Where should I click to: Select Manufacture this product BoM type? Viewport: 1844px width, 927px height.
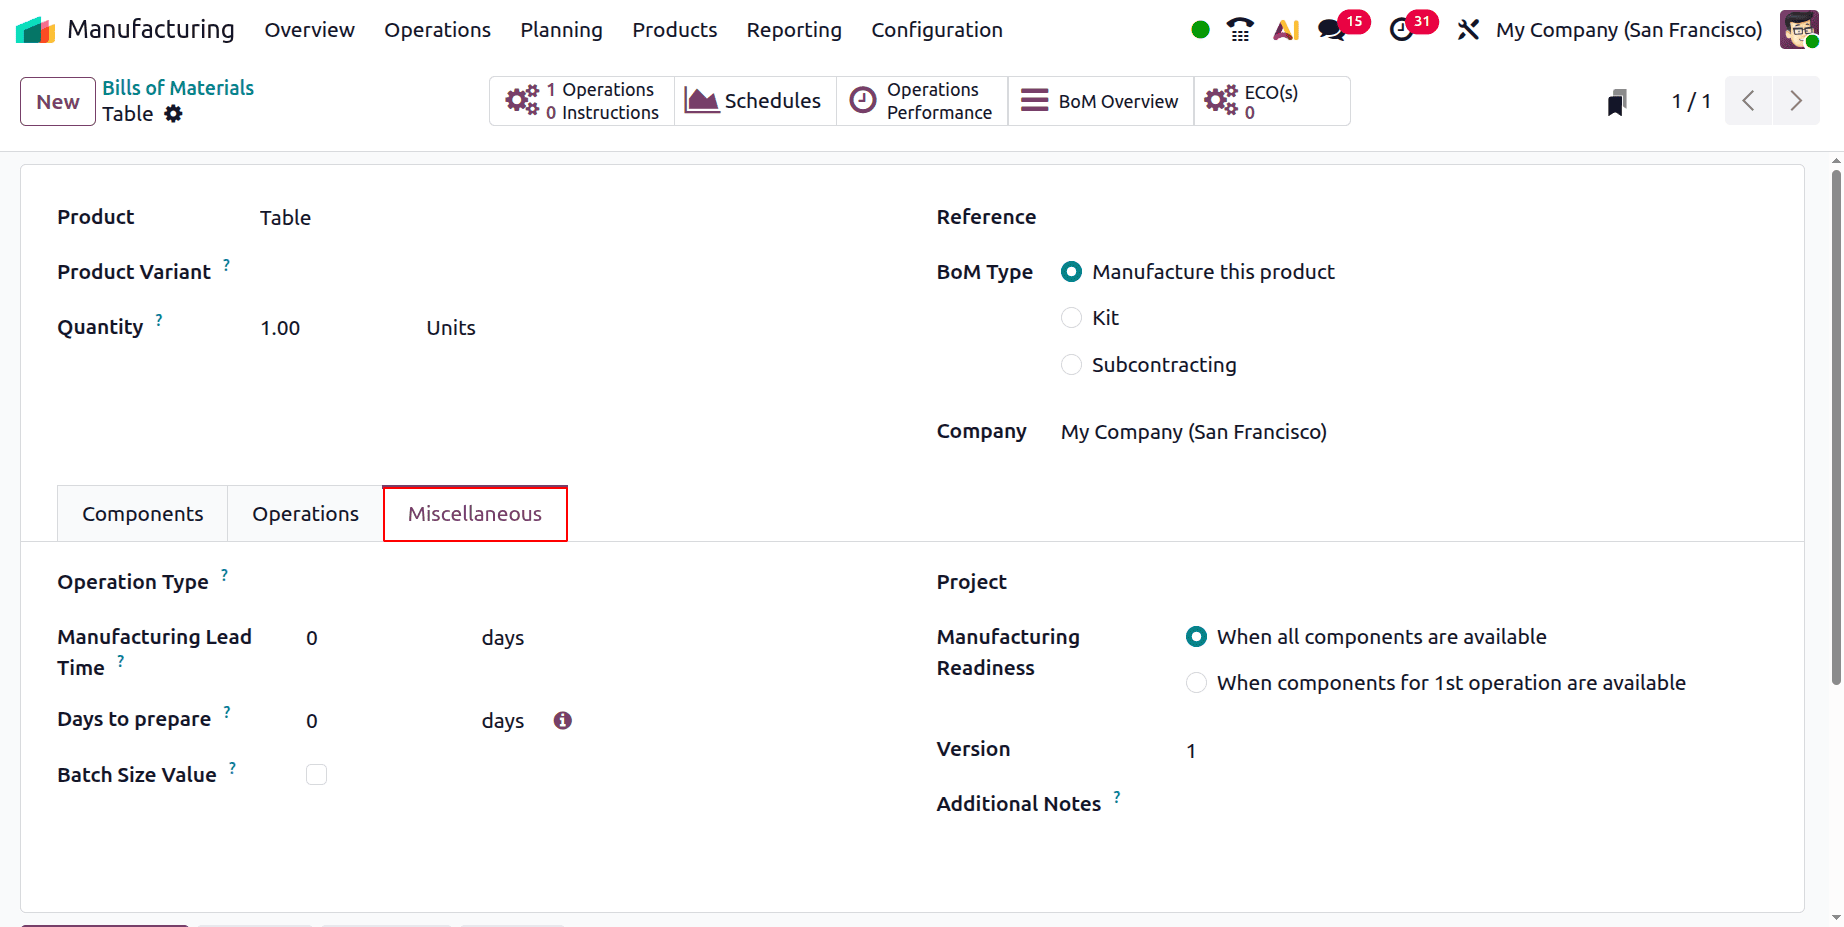point(1071,272)
